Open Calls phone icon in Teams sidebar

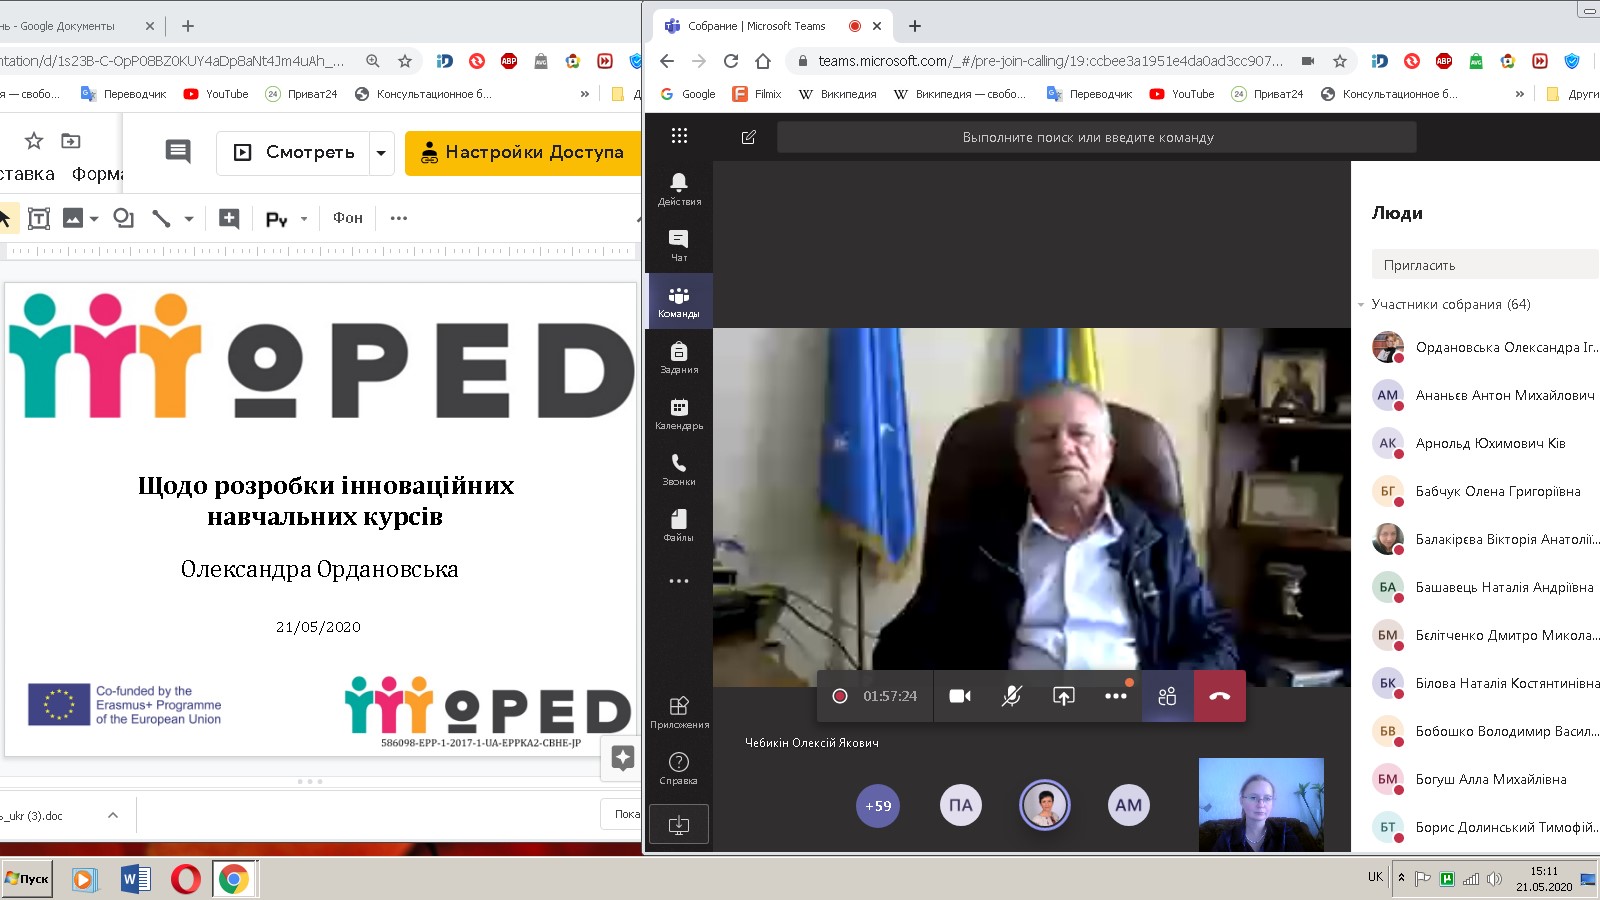[x=679, y=468]
